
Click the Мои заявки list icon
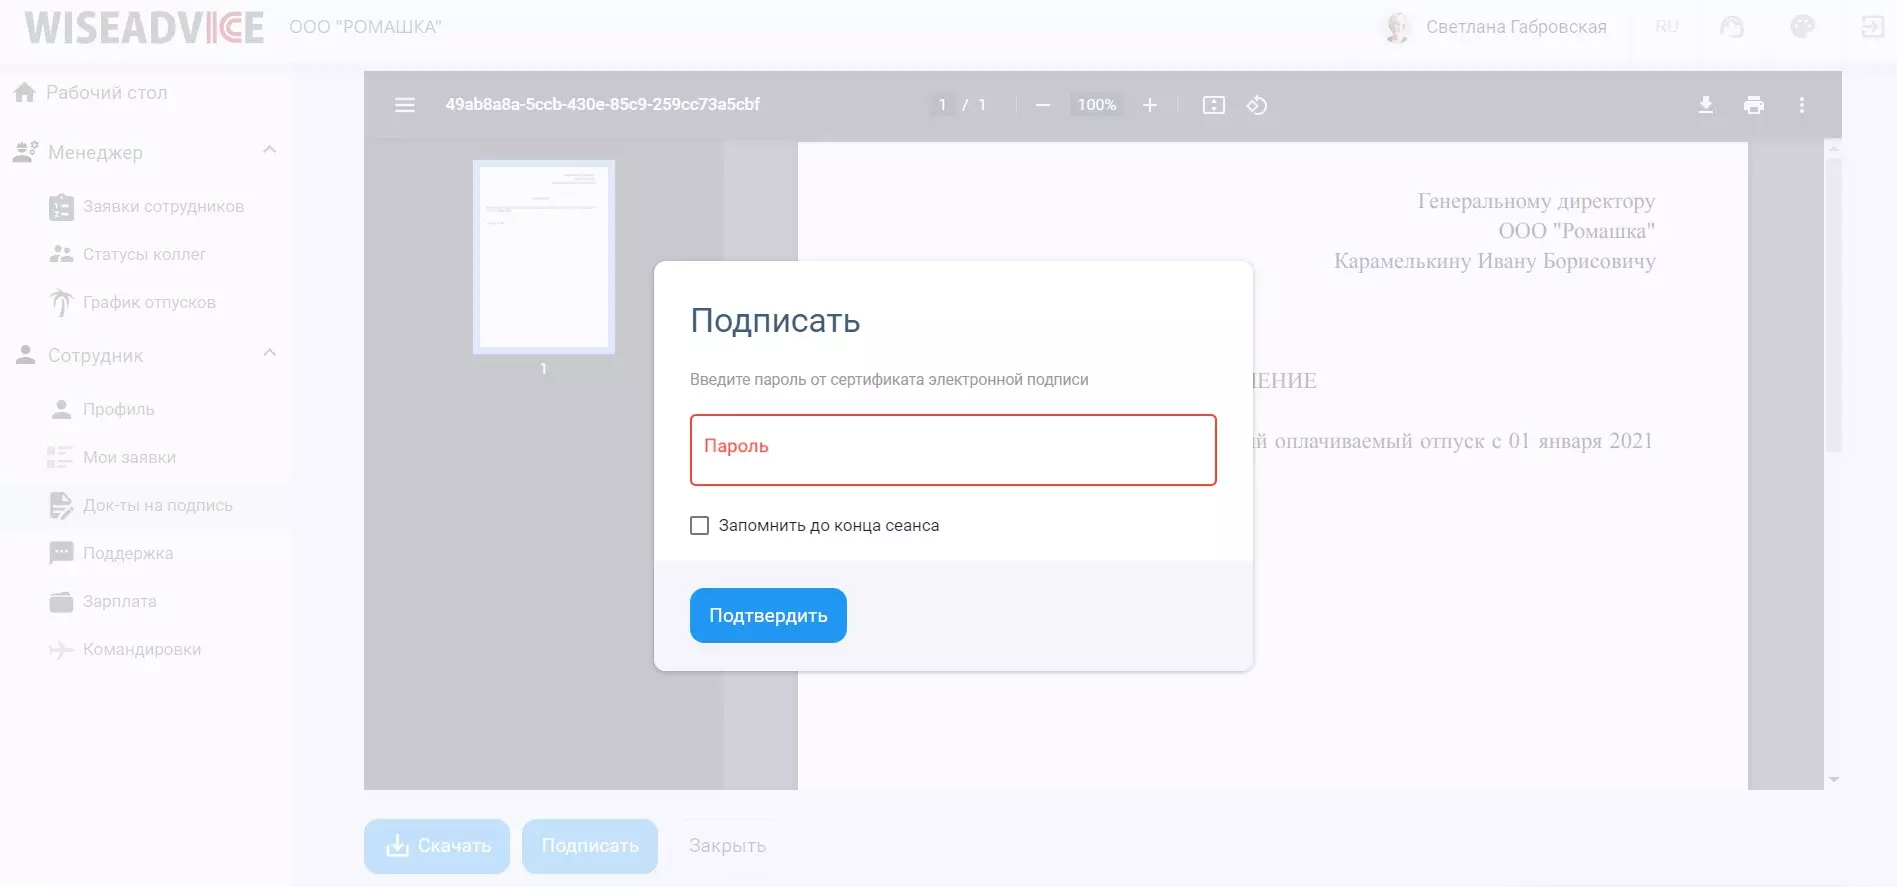[x=60, y=457]
